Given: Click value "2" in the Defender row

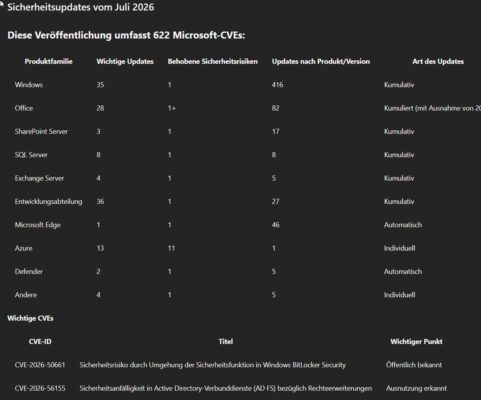Looking at the screenshot, I should [x=98, y=271].
